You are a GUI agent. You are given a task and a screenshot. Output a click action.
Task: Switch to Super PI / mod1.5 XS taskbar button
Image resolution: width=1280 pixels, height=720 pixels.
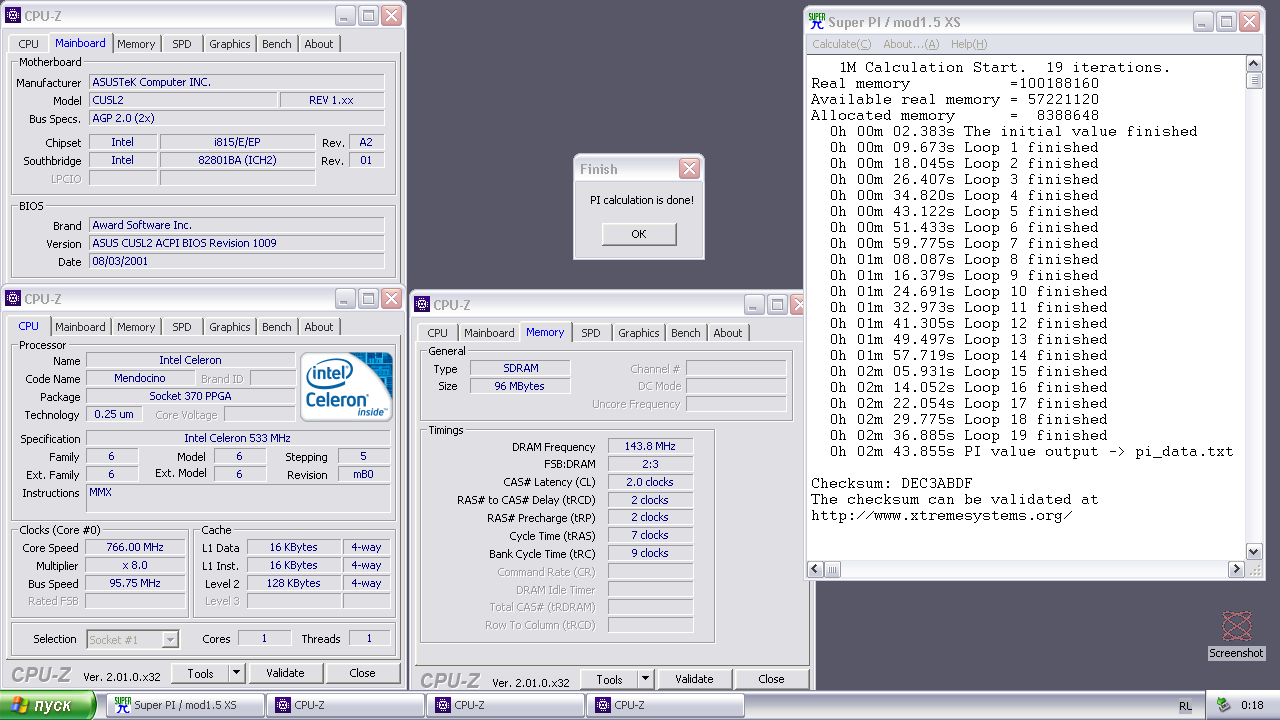186,705
